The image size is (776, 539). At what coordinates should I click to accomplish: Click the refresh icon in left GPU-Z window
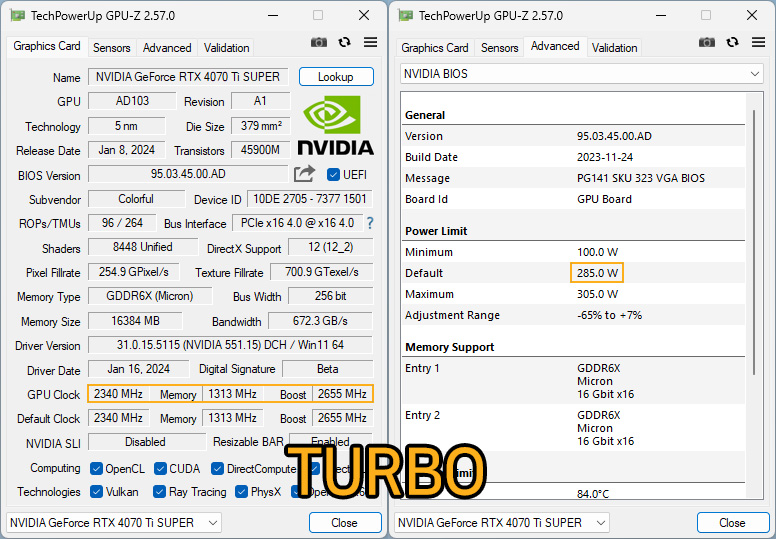click(x=344, y=43)
